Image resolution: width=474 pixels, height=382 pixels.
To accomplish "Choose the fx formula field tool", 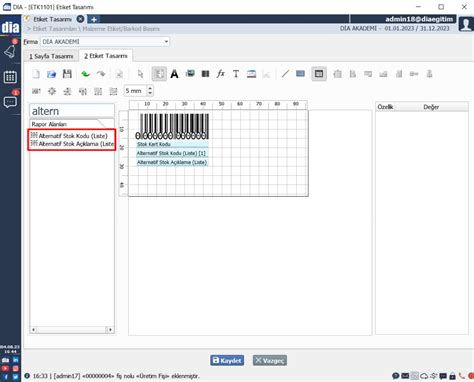I will 221,74.
